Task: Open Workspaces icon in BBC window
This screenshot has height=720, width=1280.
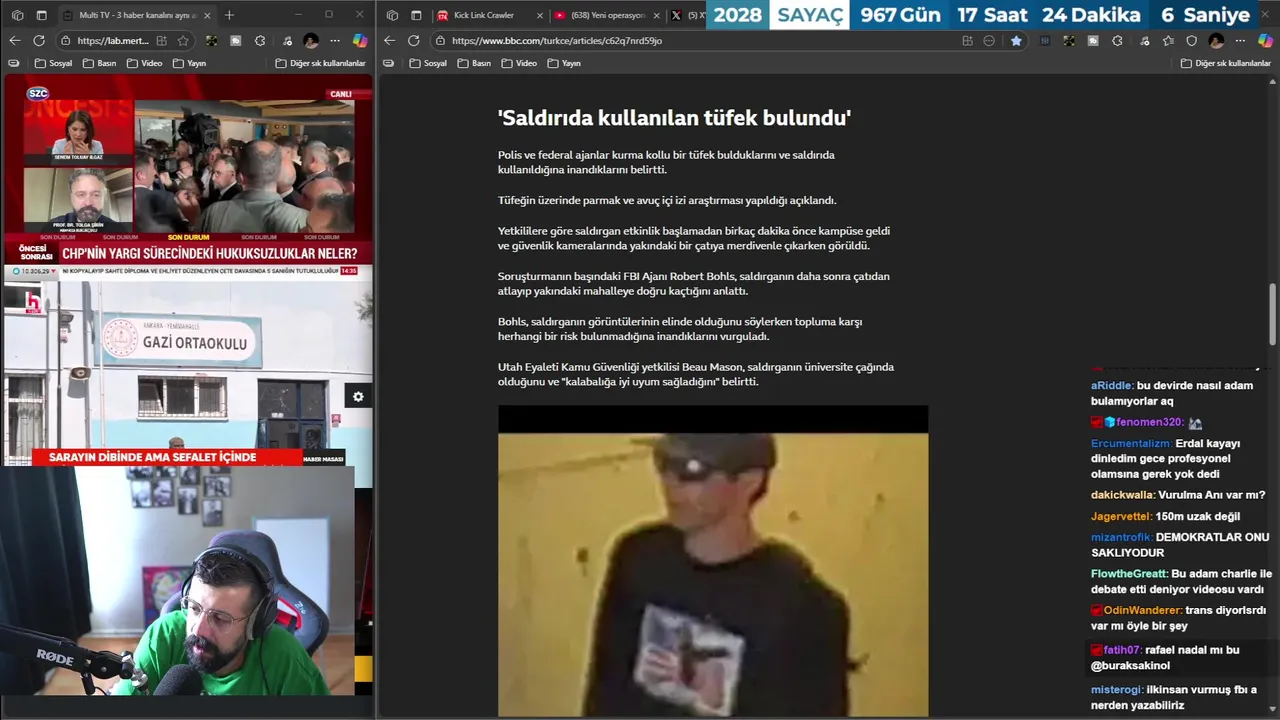Action: (392, 15)
